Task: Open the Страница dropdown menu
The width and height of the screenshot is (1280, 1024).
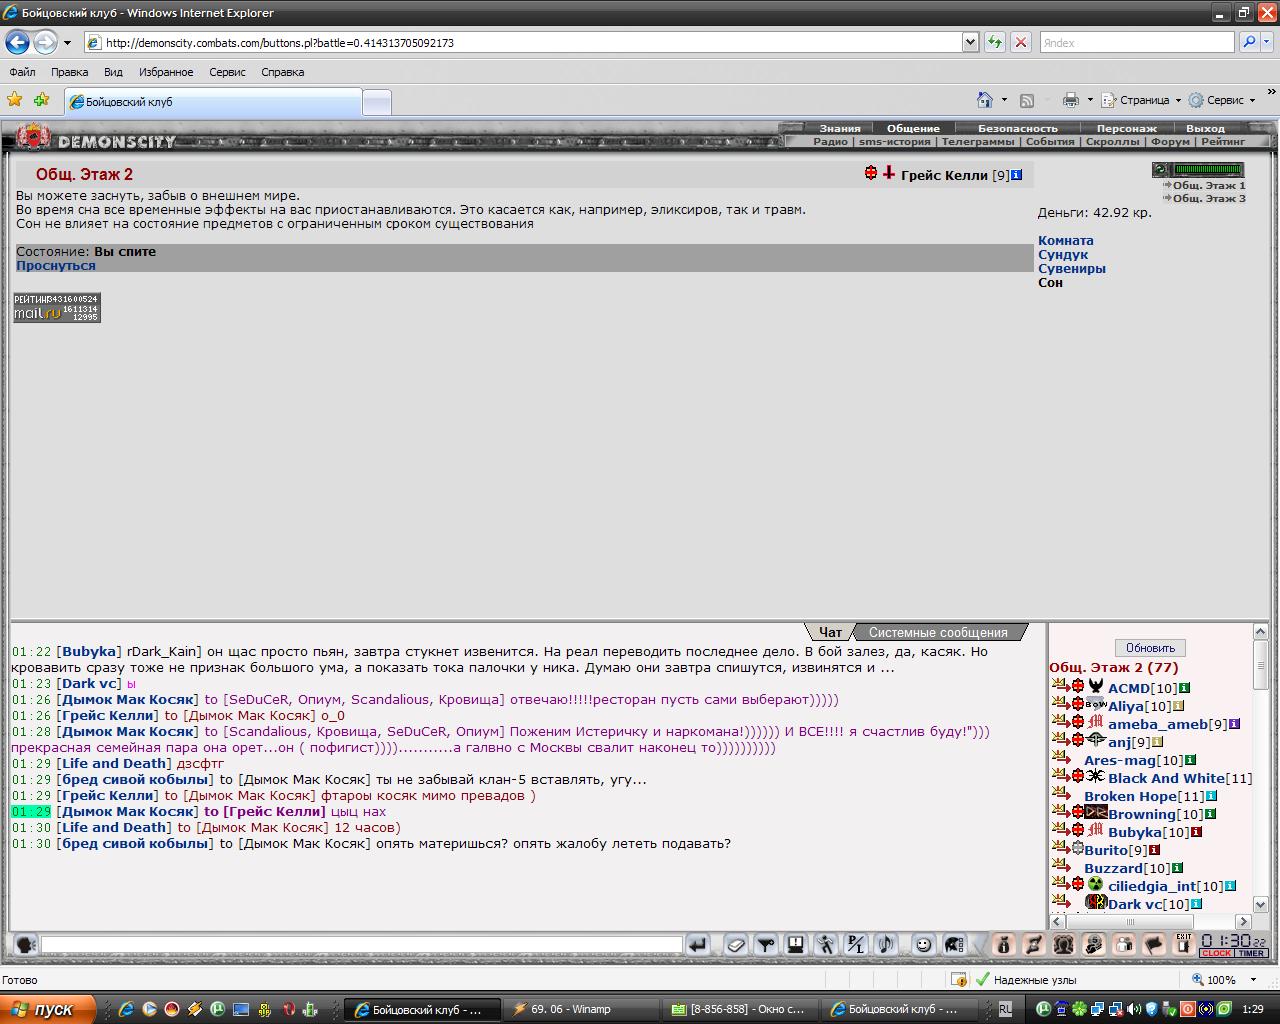Action: tap(1140, 100)
